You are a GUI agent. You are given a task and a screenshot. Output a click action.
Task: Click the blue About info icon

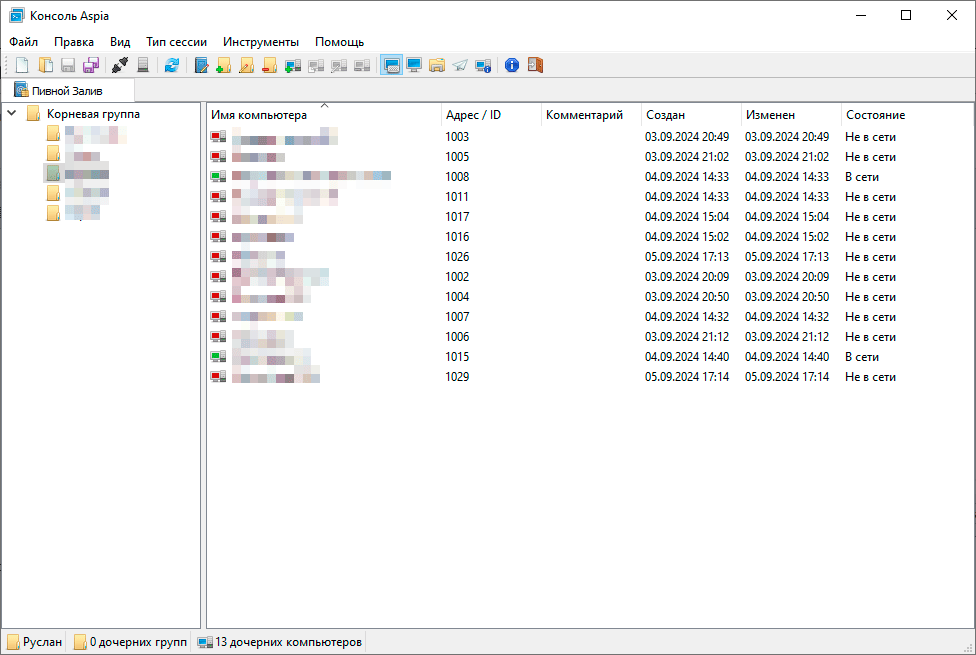[x=512, y=66]
